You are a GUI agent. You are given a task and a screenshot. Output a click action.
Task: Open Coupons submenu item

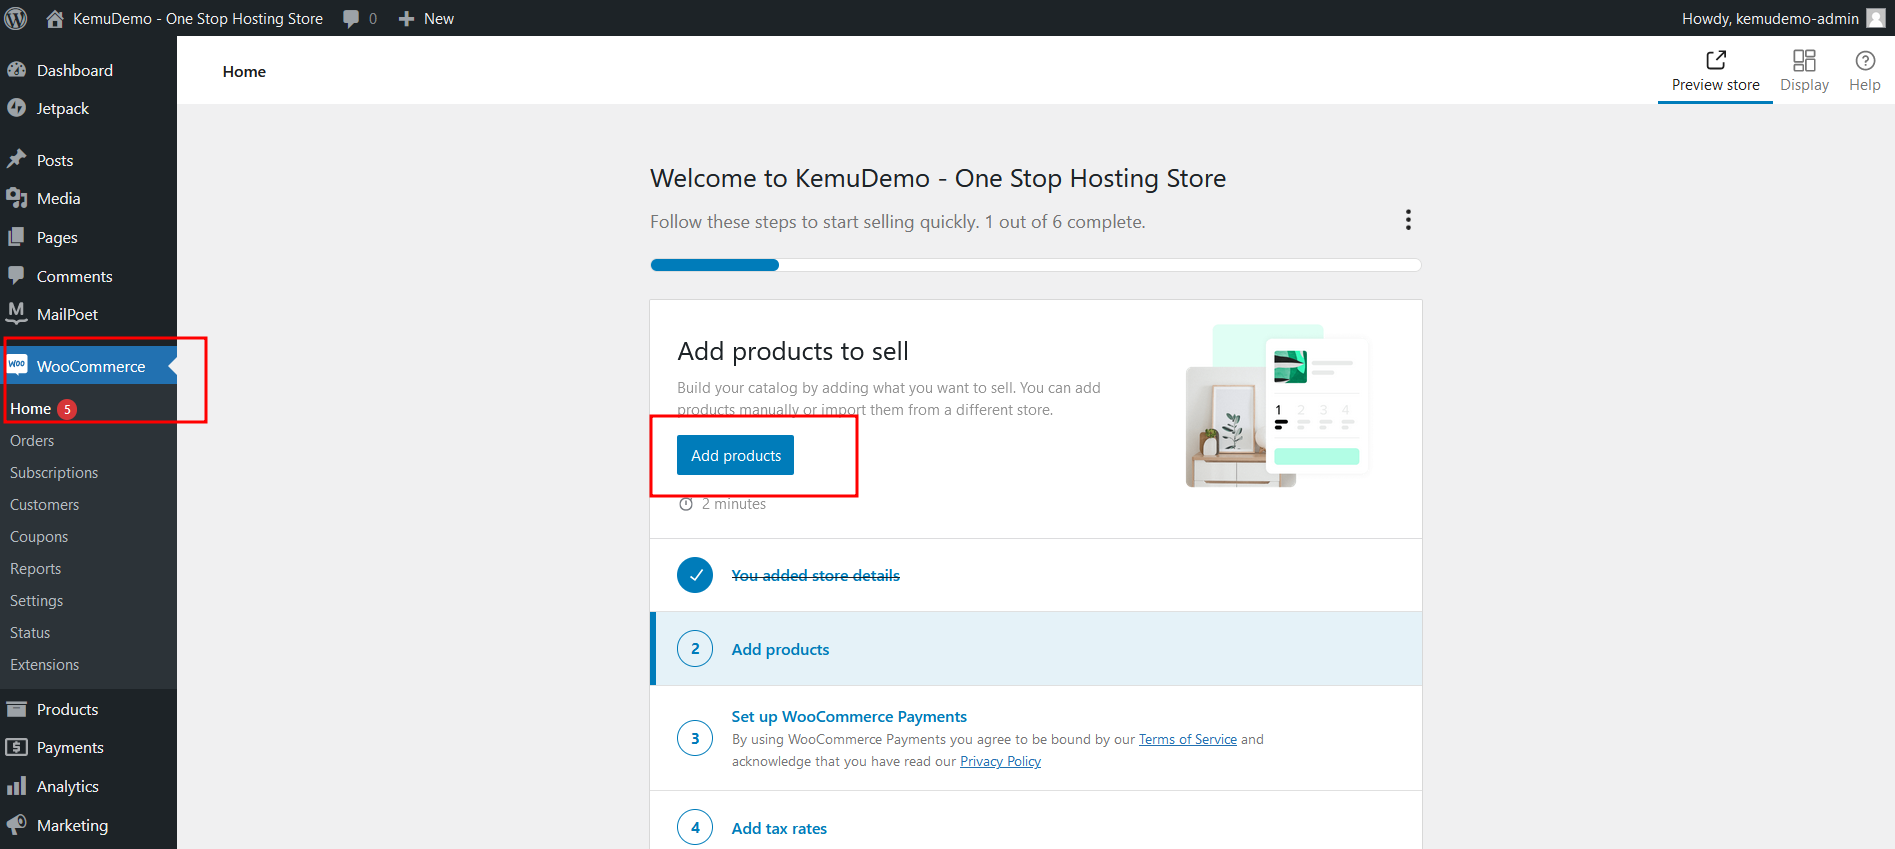point(39,537)
